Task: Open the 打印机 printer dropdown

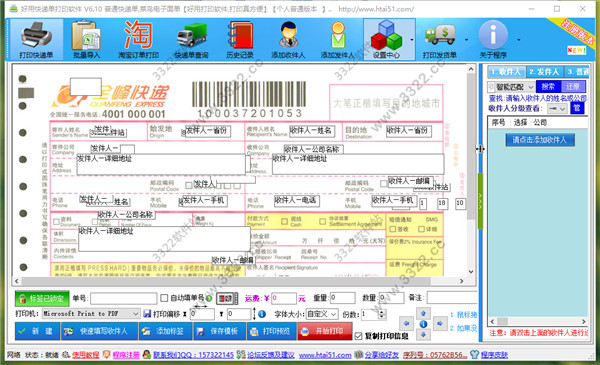Action: click(135, 314)
